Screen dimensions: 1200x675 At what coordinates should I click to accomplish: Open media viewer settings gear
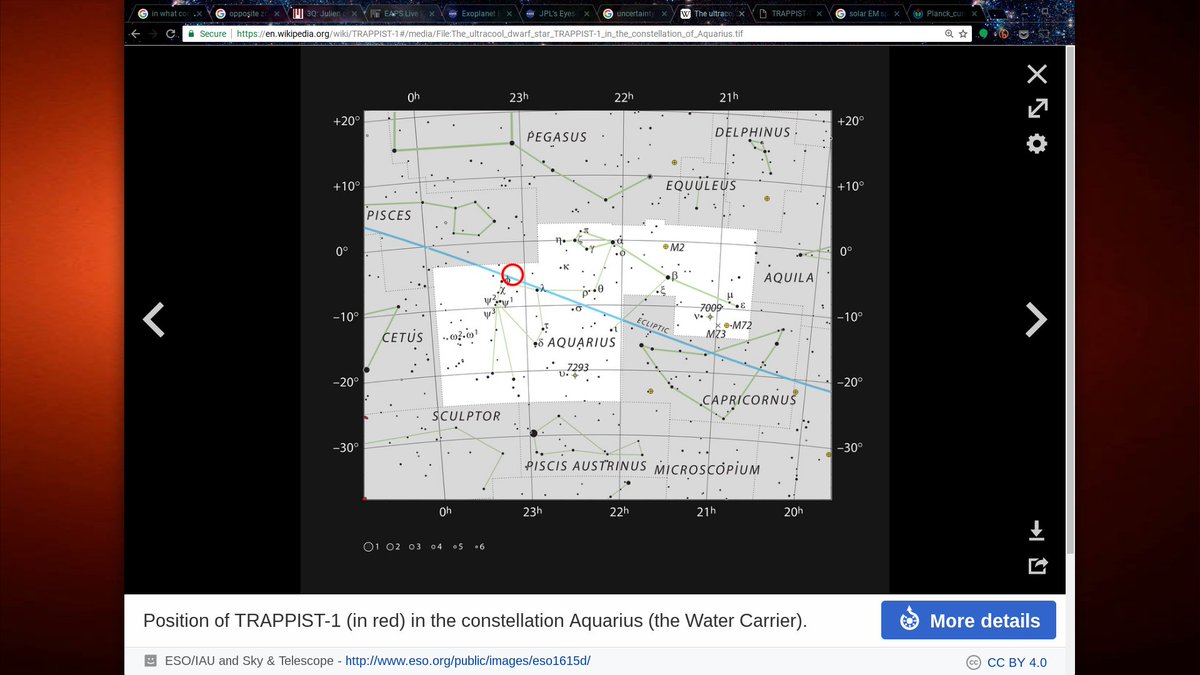click(1037, 144)
